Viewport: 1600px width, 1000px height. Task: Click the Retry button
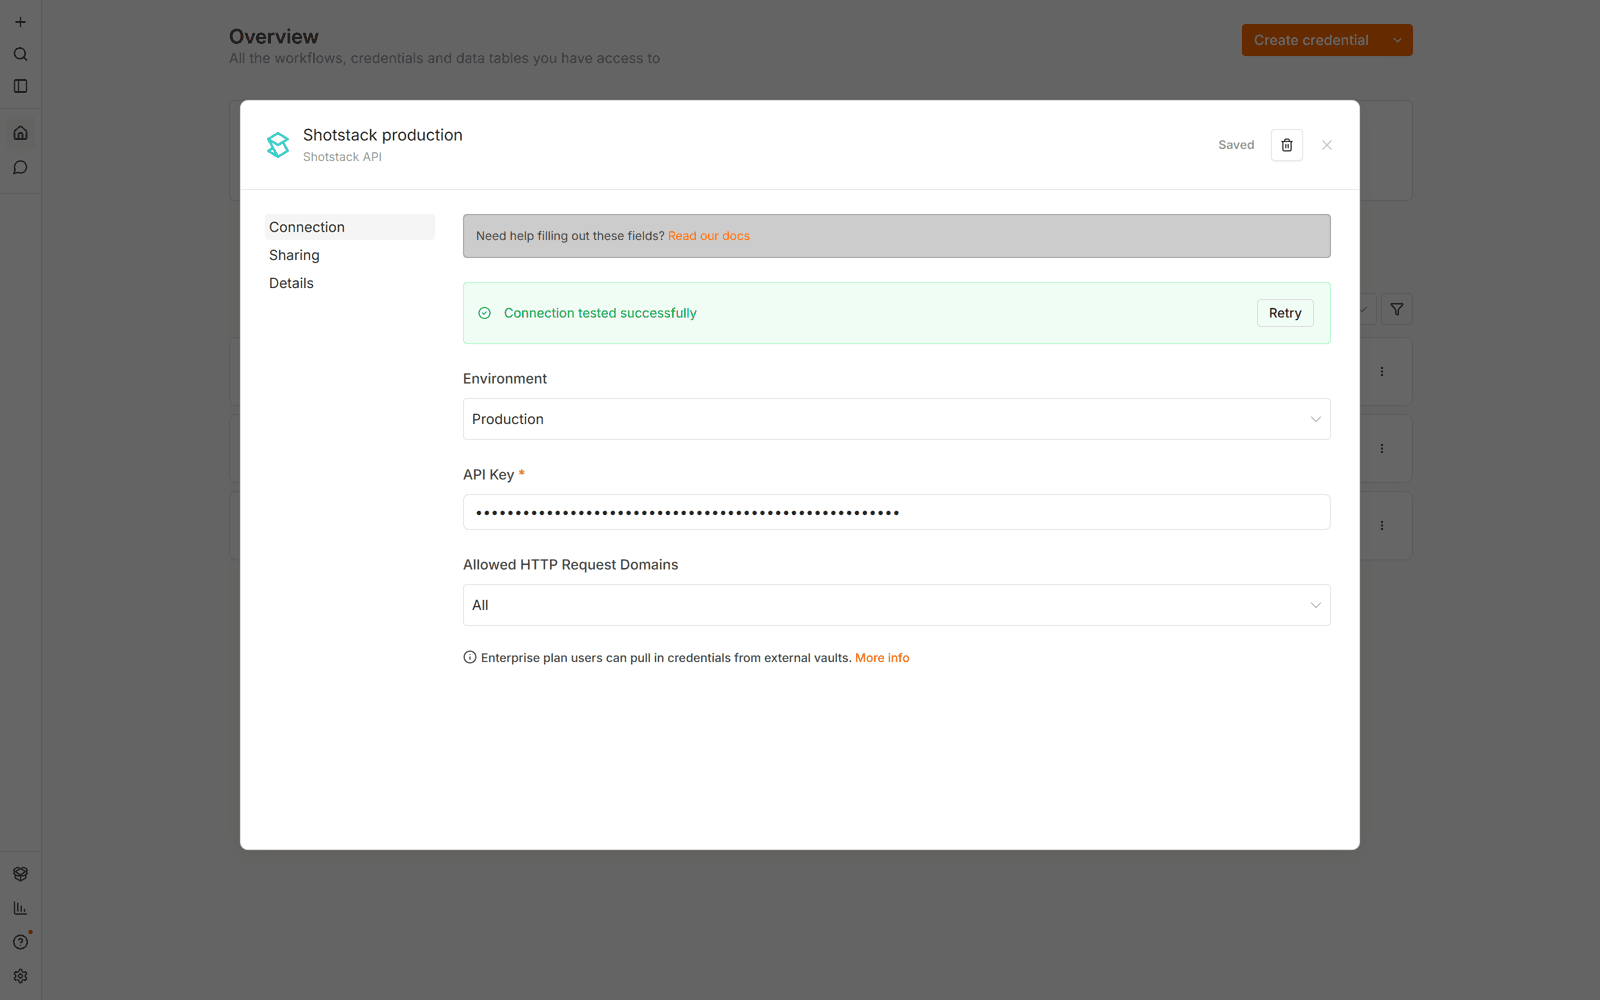[1285, 313]
